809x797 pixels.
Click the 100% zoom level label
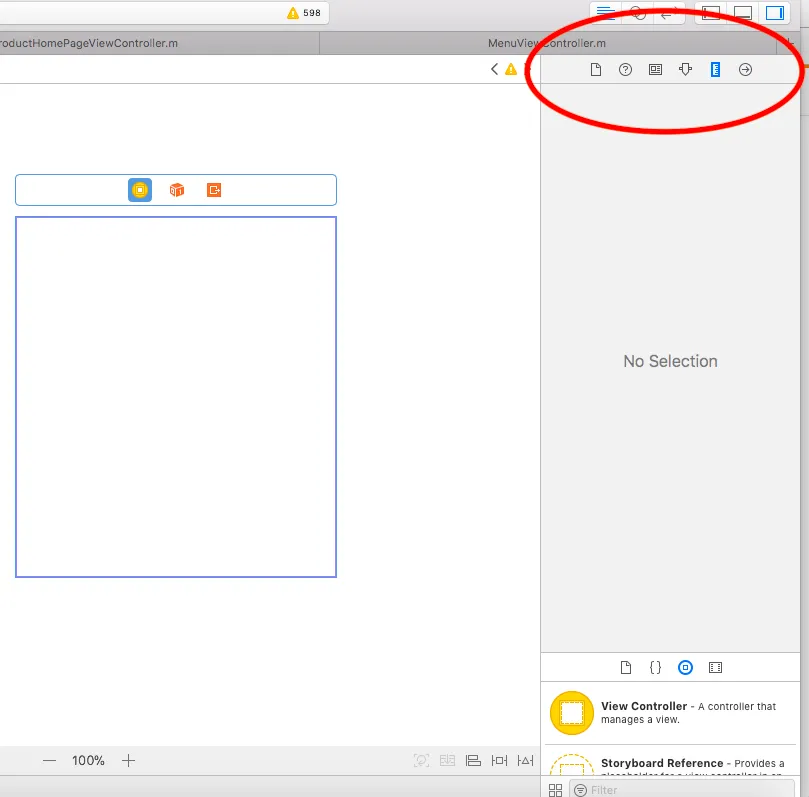point(88,760)
